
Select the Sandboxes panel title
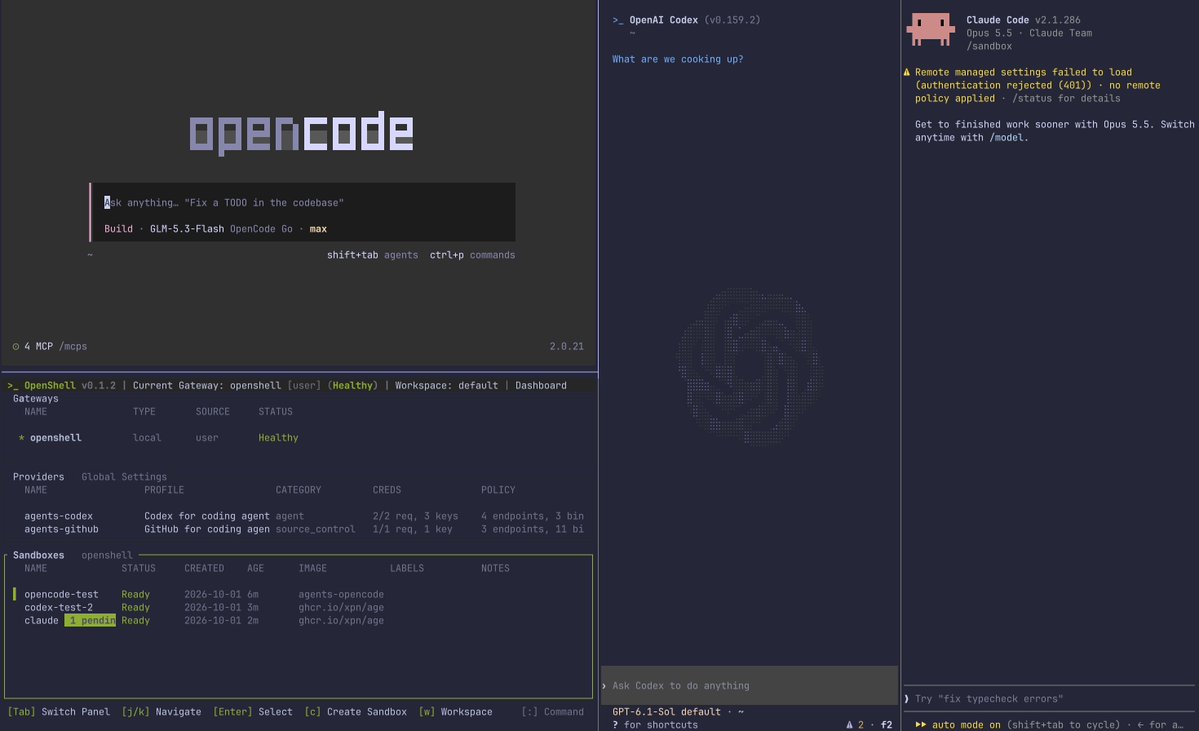[38, 555]
